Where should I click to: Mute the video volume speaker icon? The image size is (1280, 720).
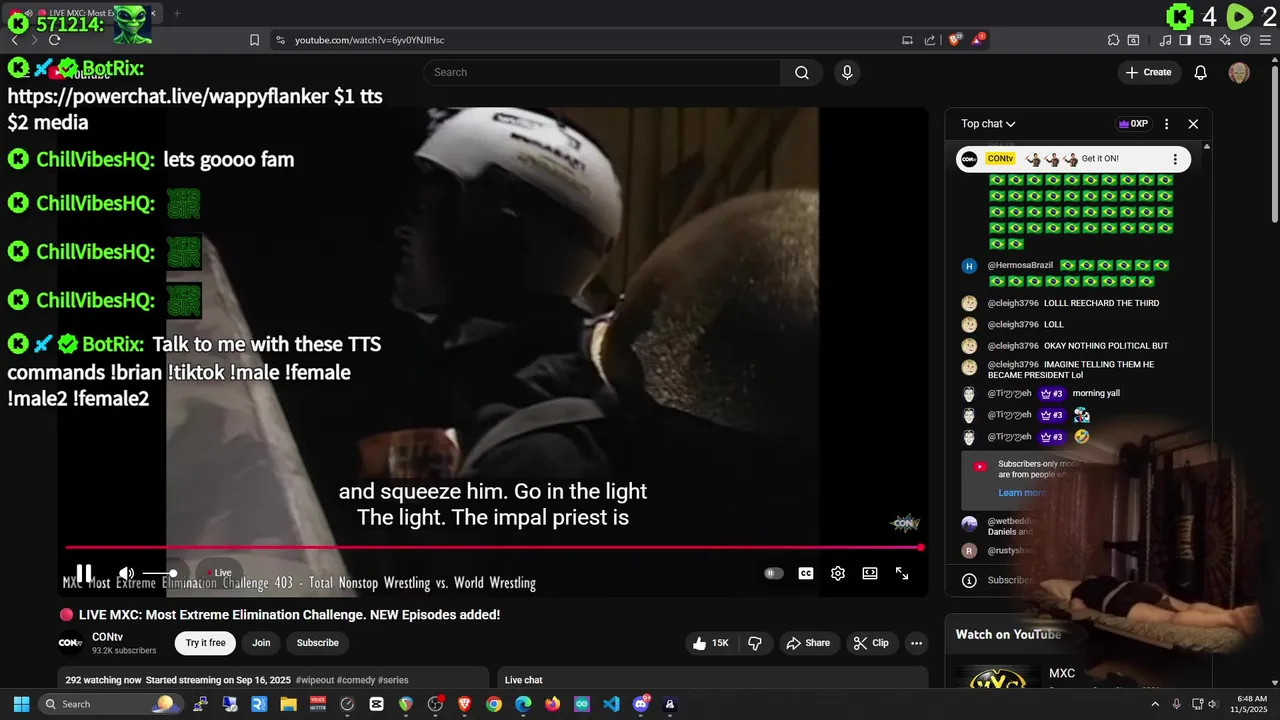click(126, 573)
